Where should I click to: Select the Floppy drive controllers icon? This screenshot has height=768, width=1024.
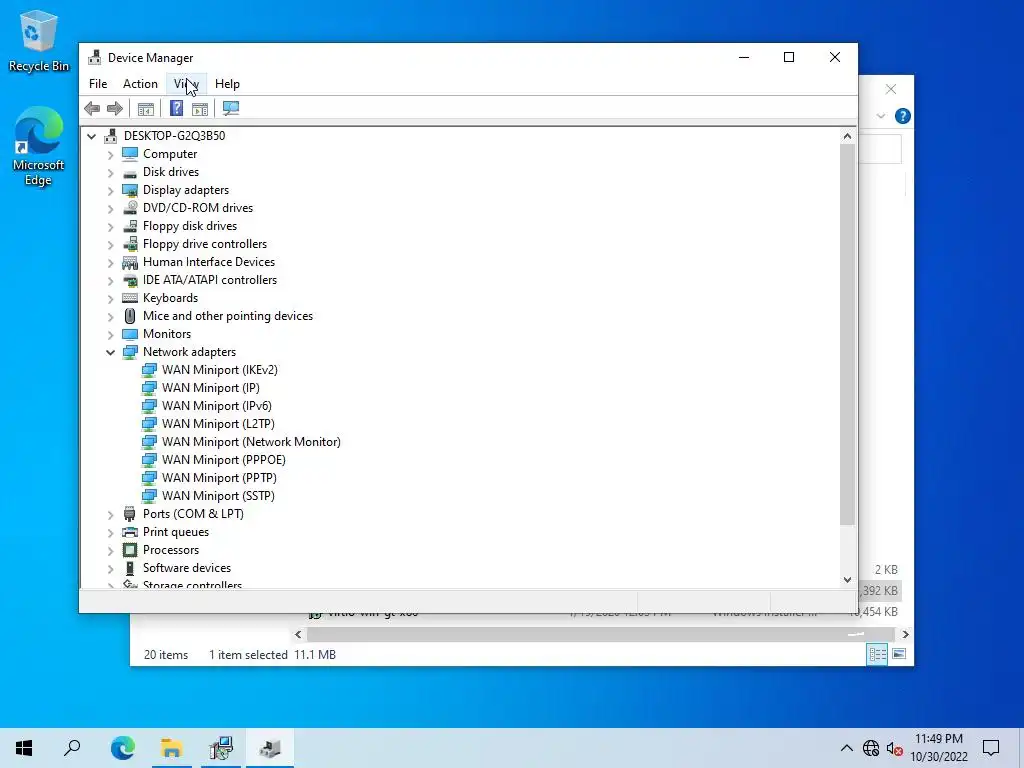click(130, 244)
